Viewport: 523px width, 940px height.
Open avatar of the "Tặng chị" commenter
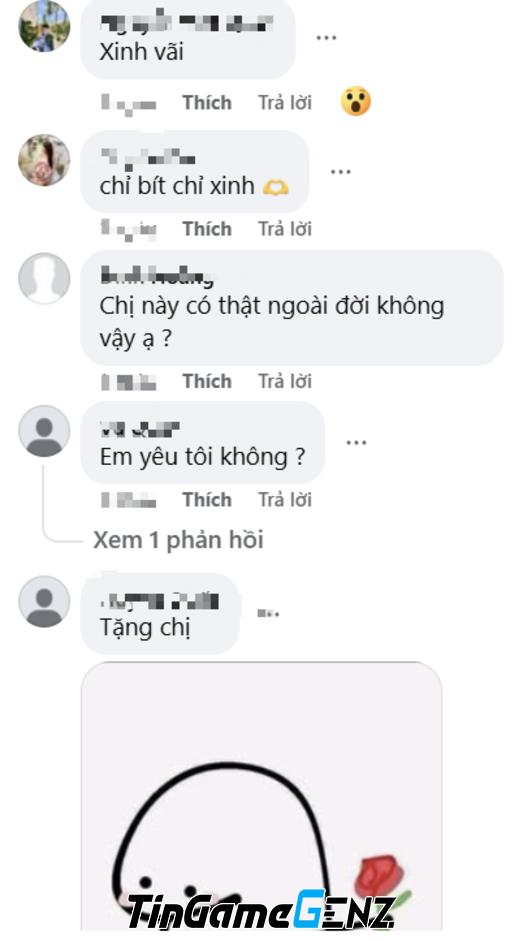44,602
